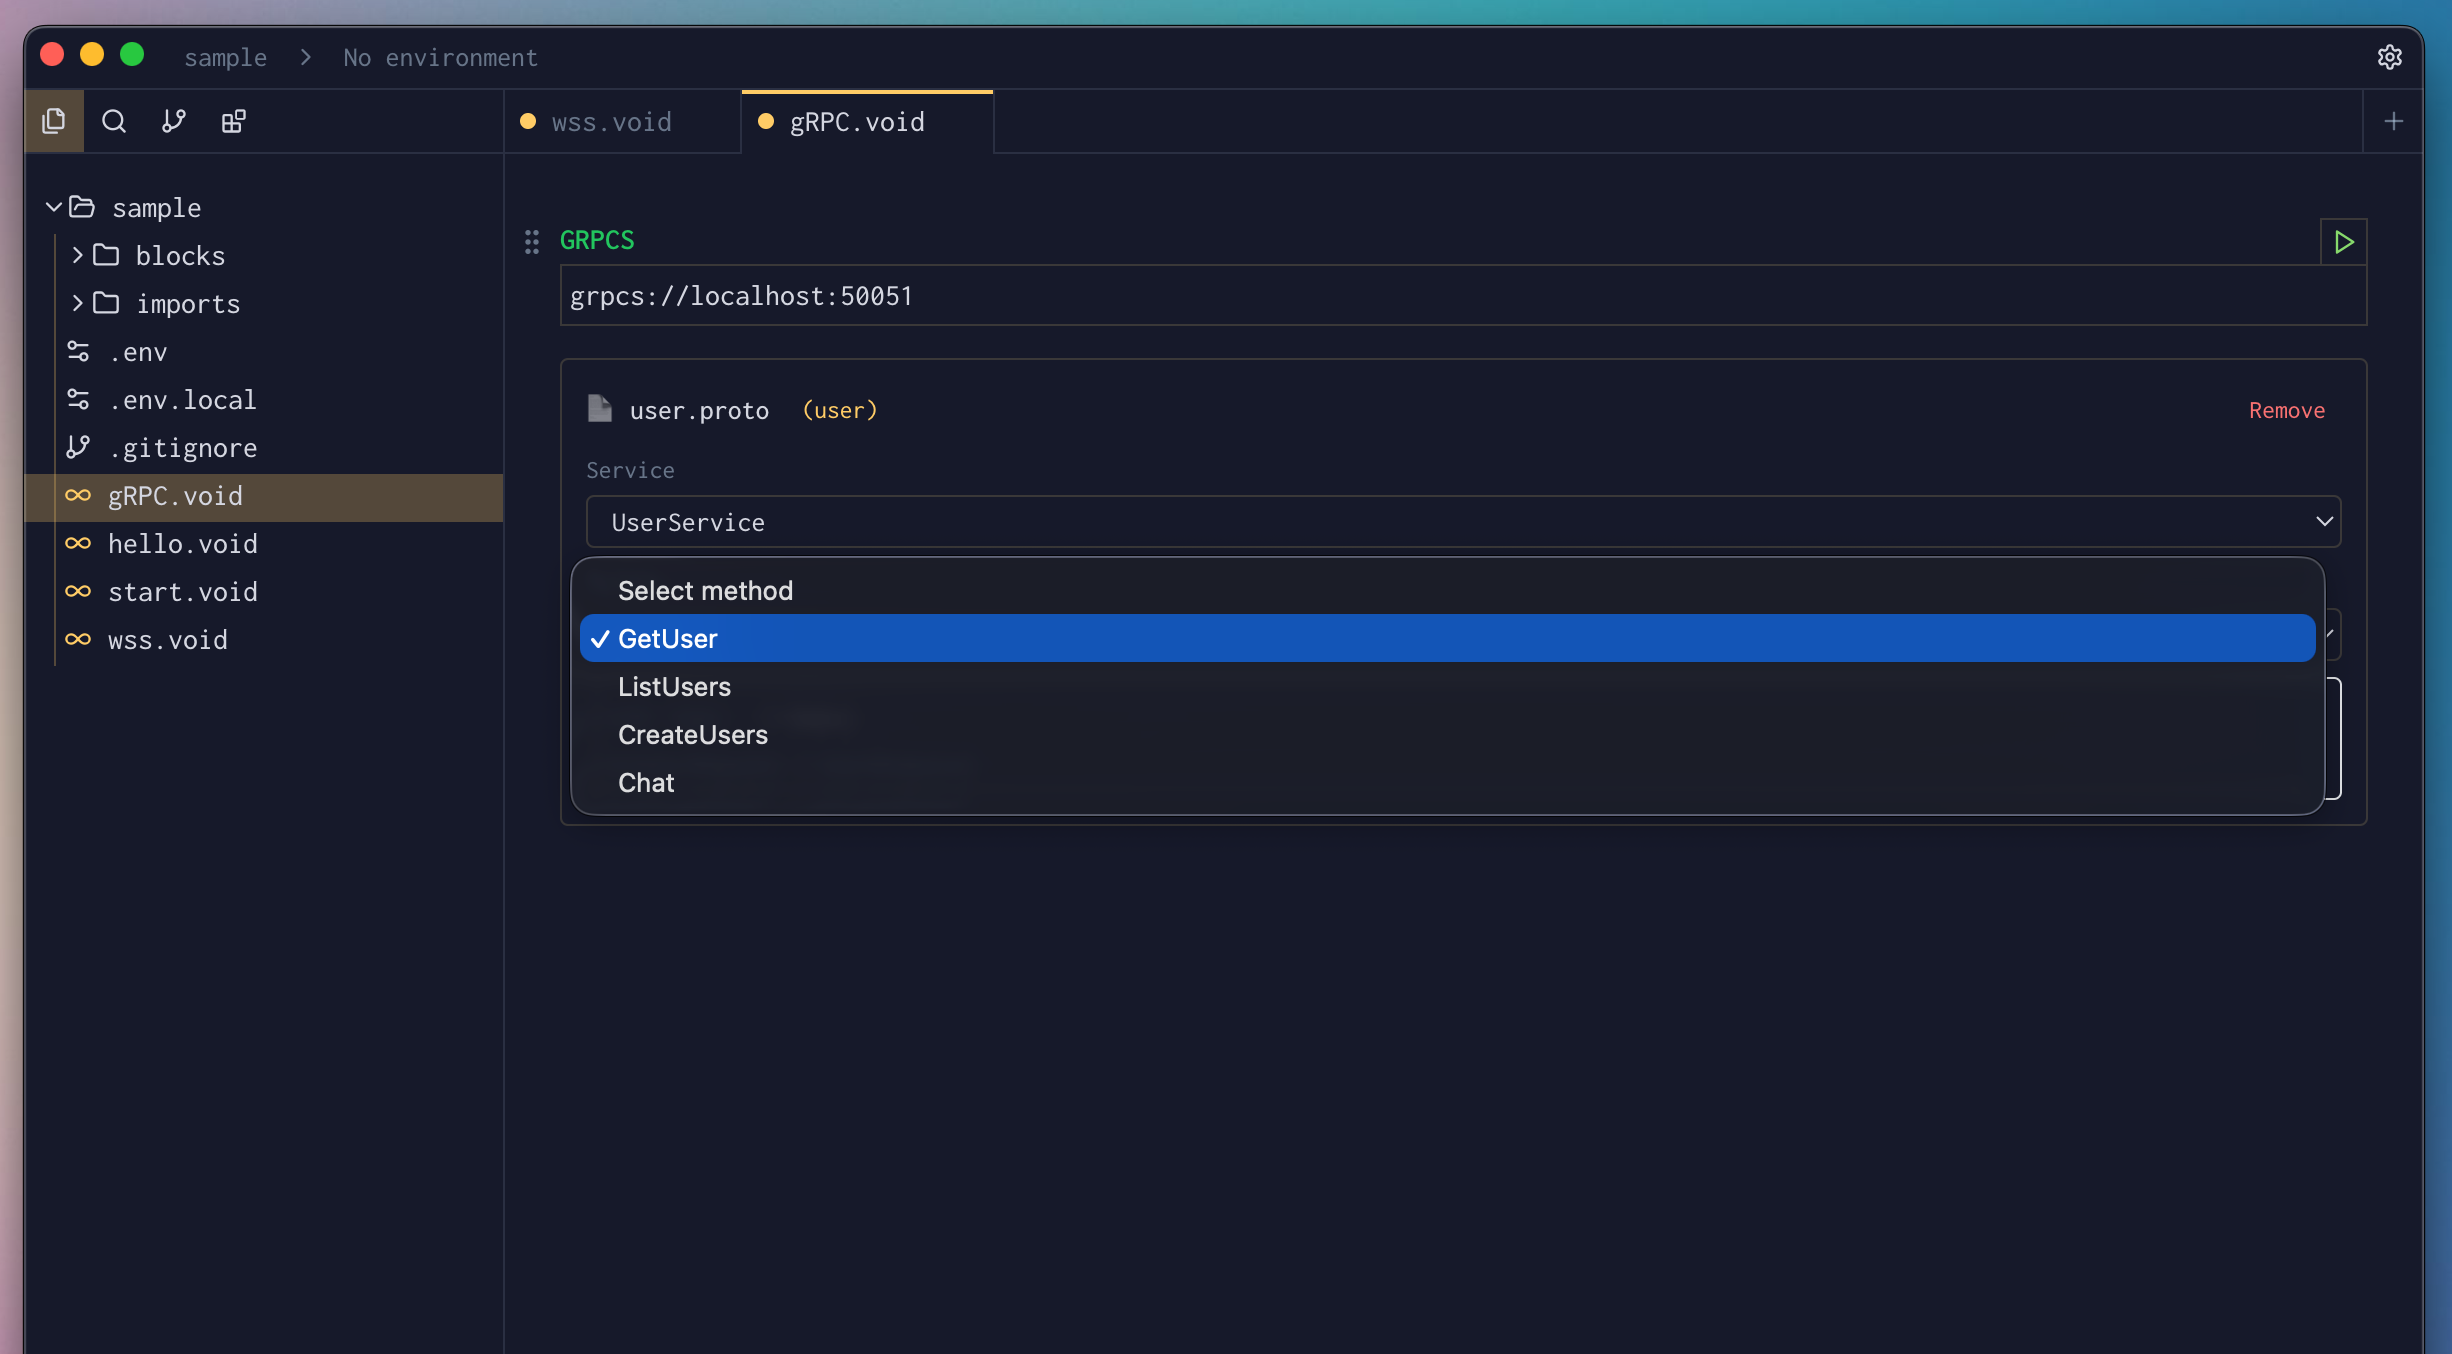Collapse the sample root folder
2452x1354 pixels.
pos(54,207)
